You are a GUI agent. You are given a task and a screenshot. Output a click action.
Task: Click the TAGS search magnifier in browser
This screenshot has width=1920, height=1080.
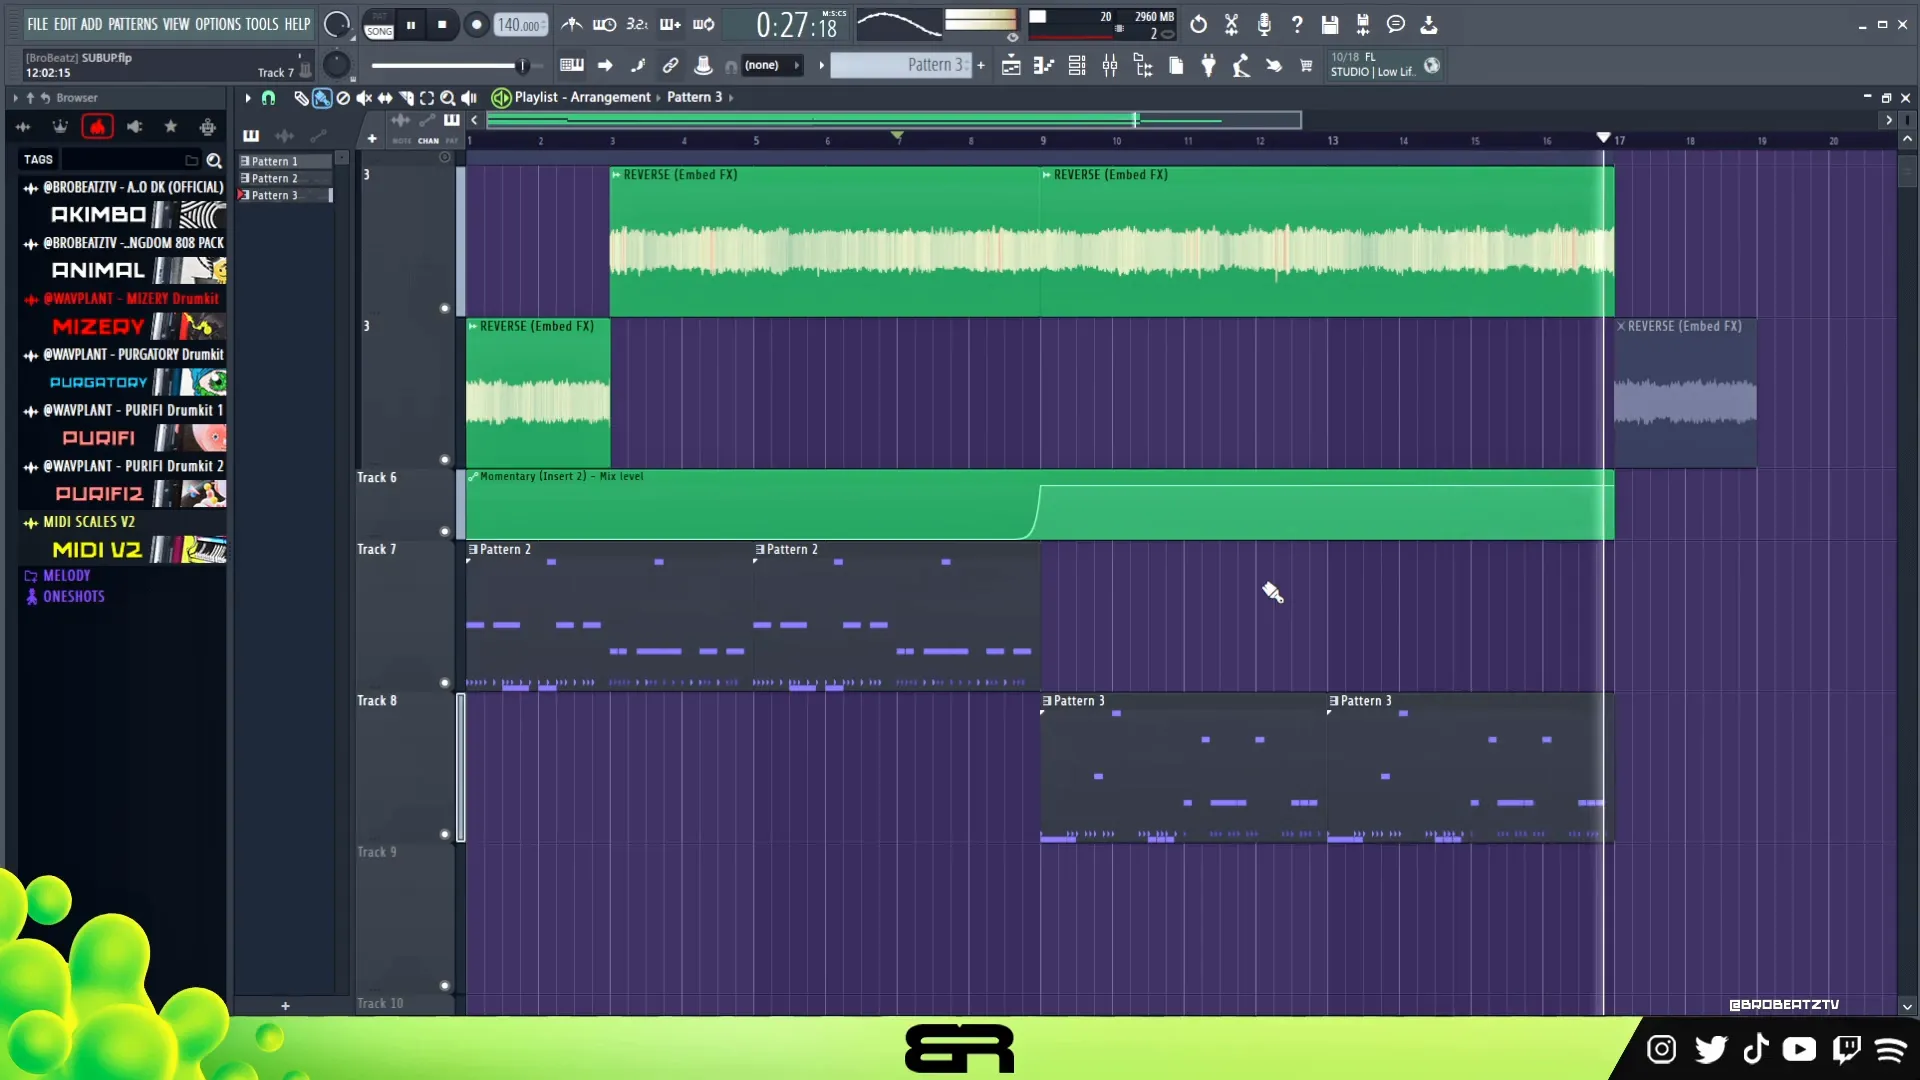coord(214,160)
